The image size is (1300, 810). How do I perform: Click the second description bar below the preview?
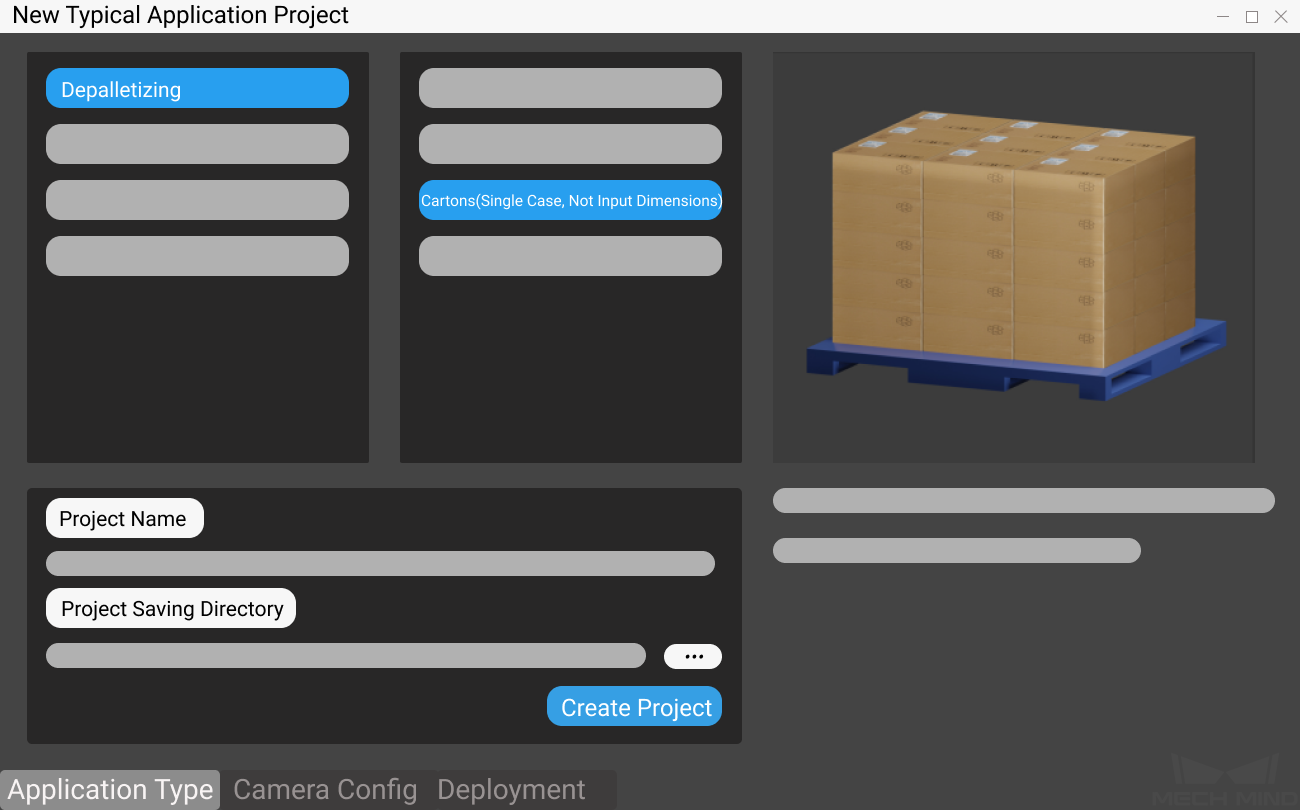956,550
